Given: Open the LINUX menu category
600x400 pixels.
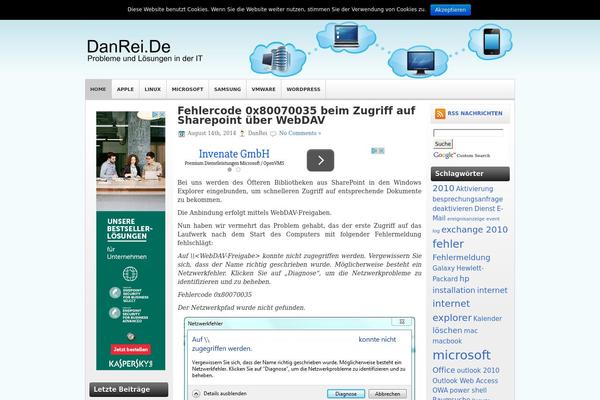Looking at the screenshot, I should point(153,89).
